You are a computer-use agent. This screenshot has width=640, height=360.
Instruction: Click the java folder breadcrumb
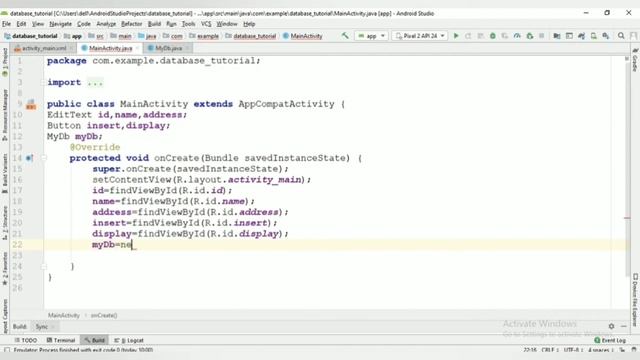[x=147, y=36]
